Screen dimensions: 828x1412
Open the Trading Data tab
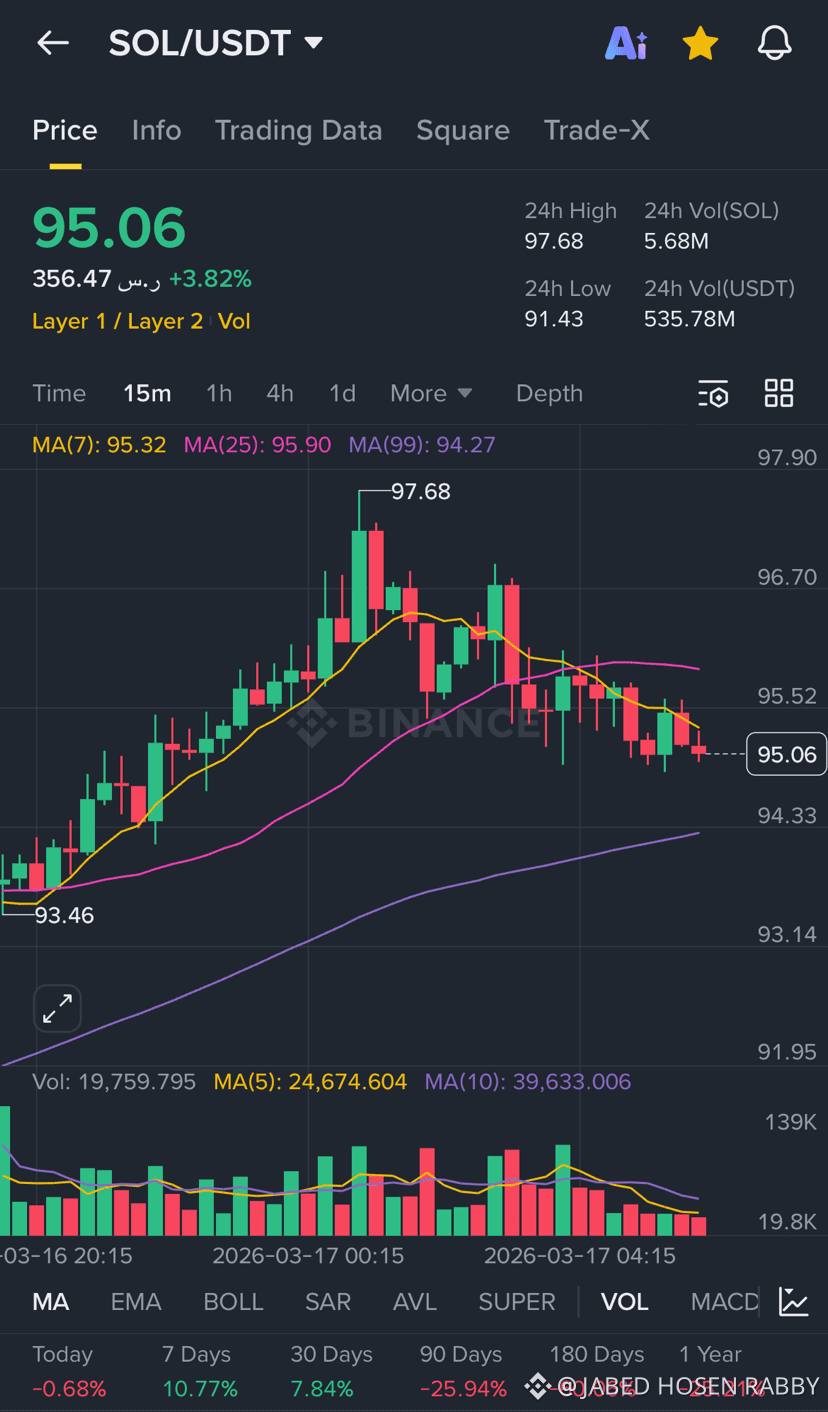click(298, 130)
